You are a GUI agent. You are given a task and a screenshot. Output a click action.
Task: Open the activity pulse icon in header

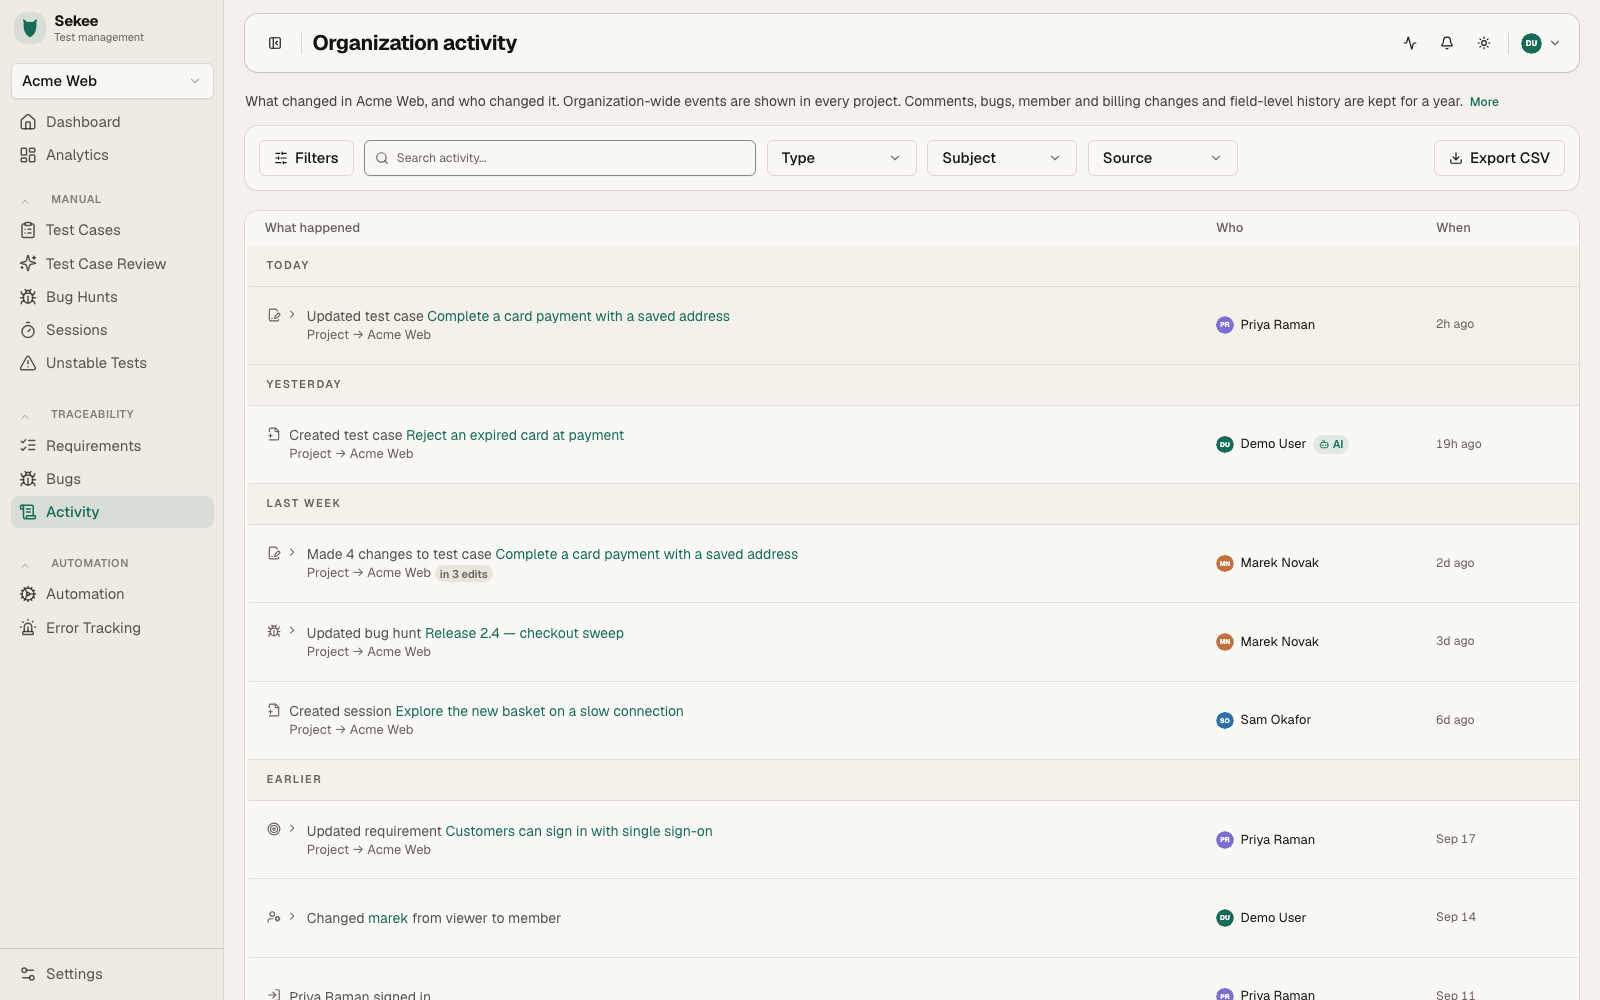pos(1410,43)
